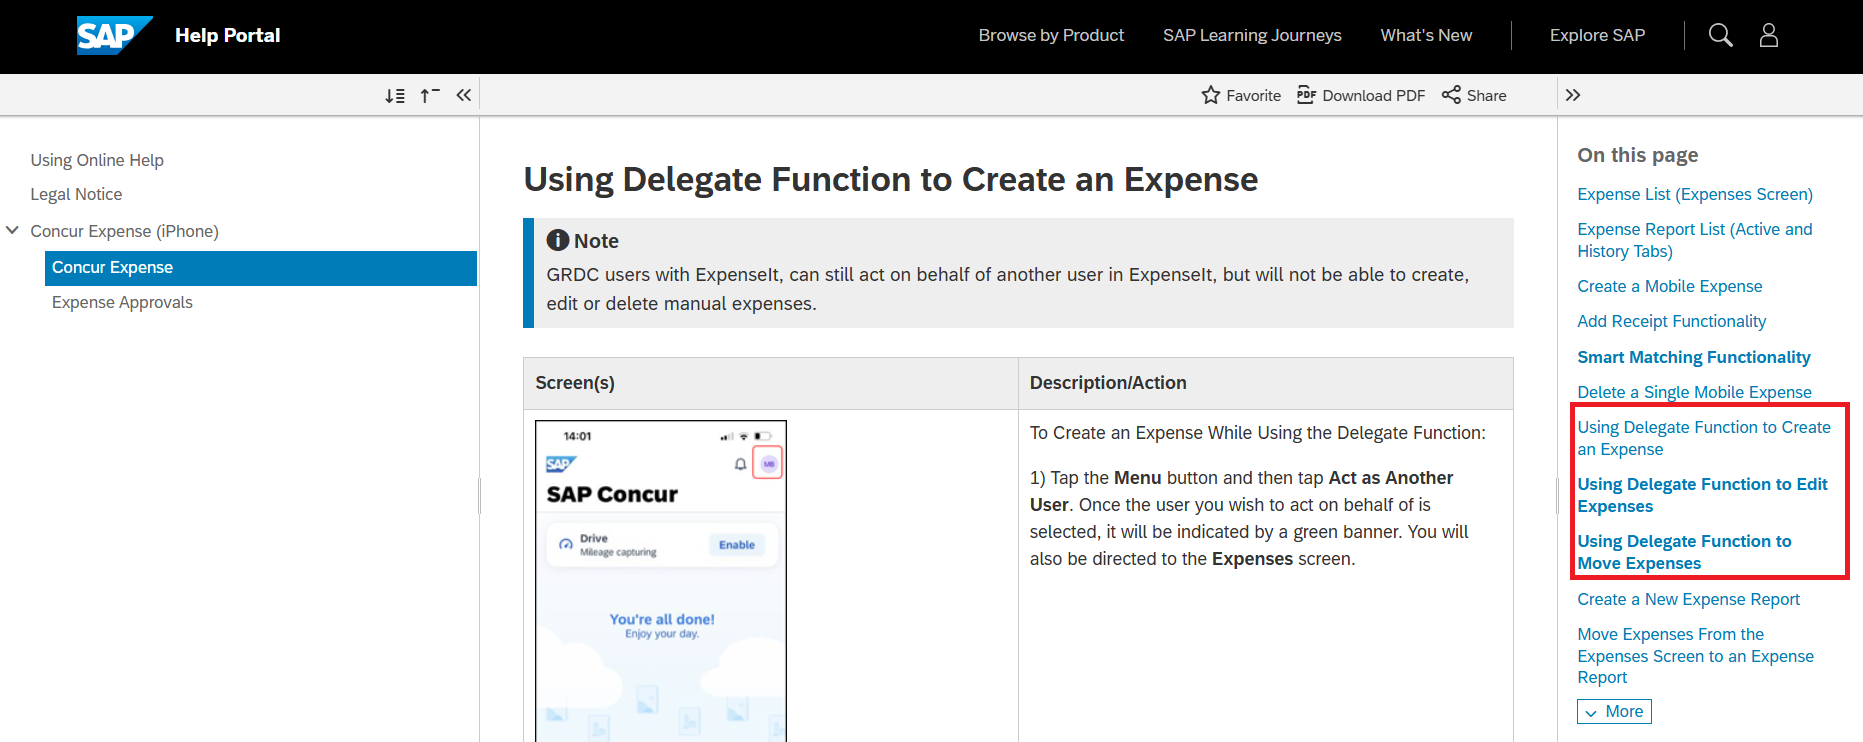Open SAP Learning Journeys menu item
1863x742 pixels.
point(1252,35)
